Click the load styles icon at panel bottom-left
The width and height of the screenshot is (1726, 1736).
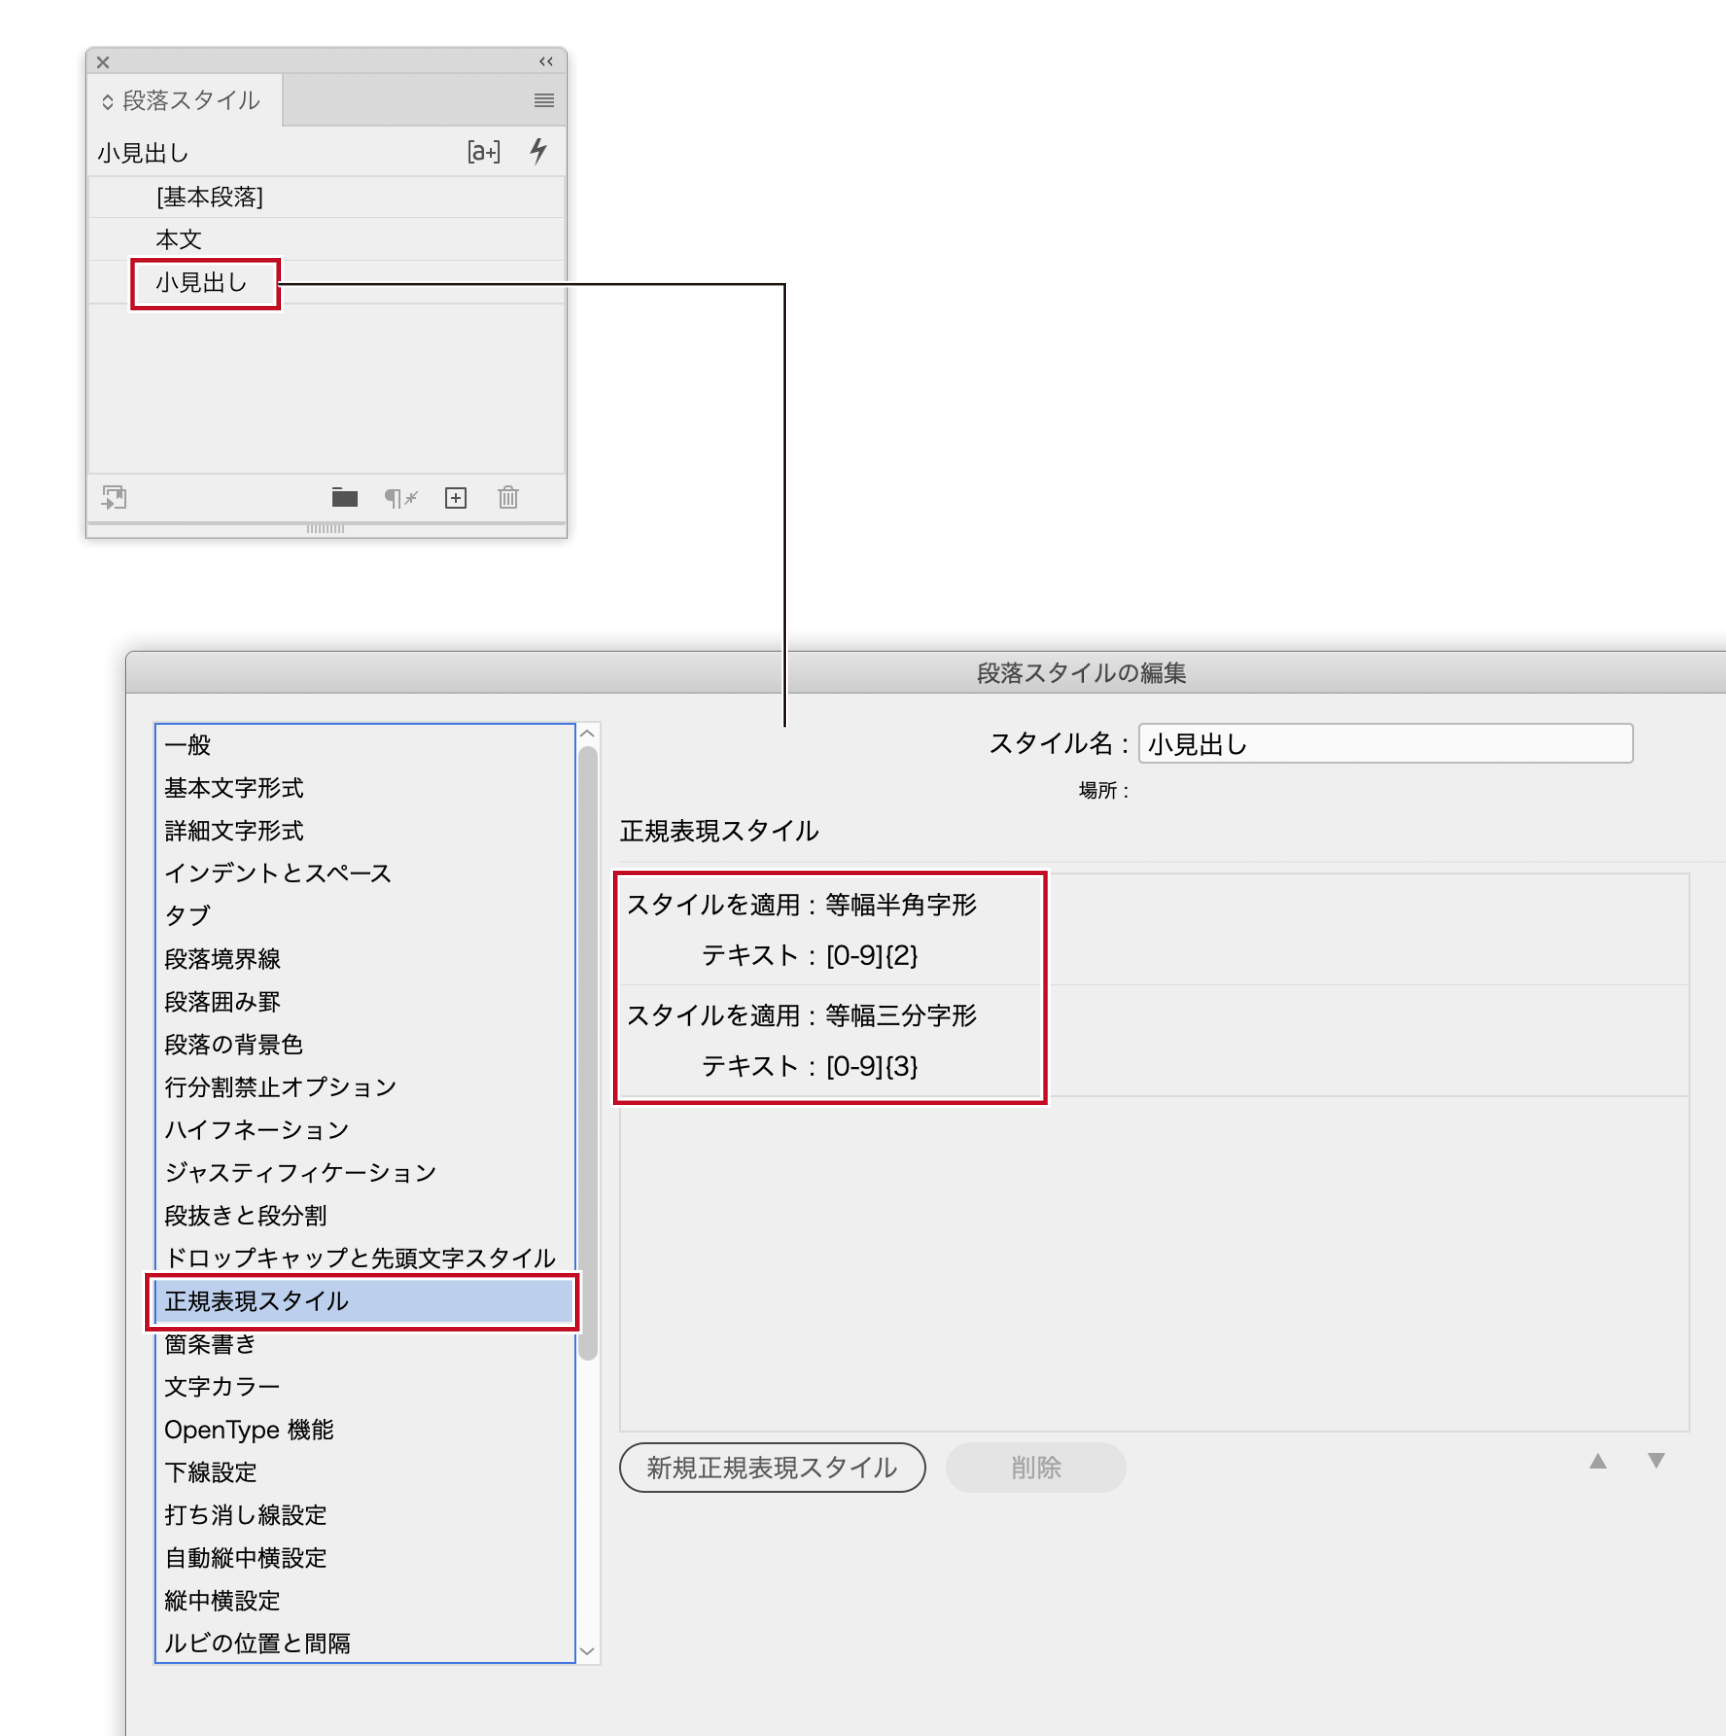(x=114, y=497)
